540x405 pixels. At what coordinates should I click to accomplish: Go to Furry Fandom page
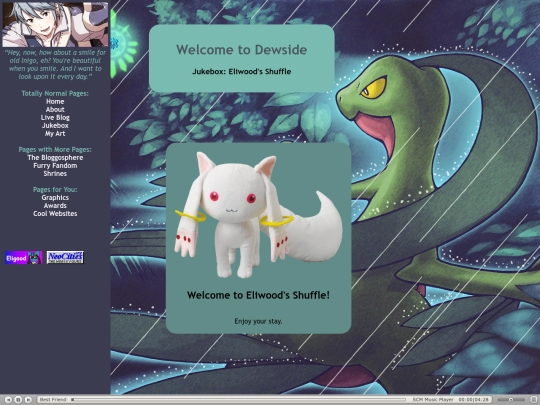tap(55, 166)
